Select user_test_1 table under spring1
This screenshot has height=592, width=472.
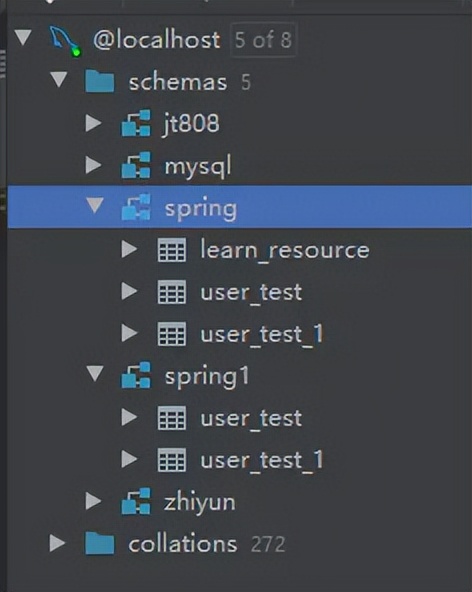[262, 461]
